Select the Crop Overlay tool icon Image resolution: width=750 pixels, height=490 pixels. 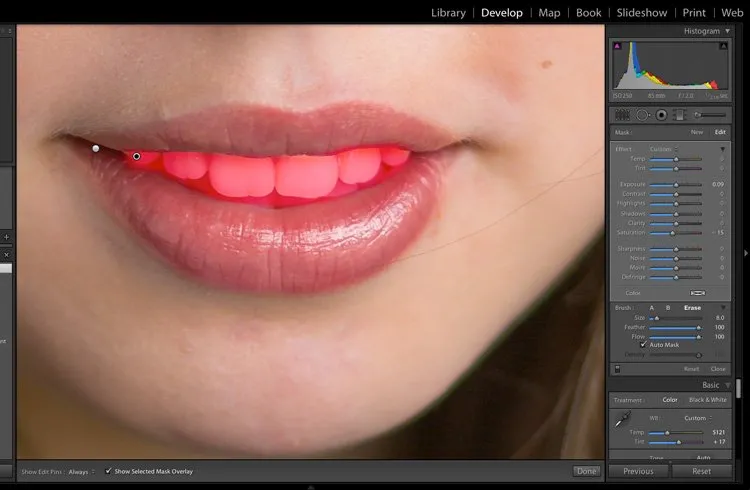tap(622, 115)
